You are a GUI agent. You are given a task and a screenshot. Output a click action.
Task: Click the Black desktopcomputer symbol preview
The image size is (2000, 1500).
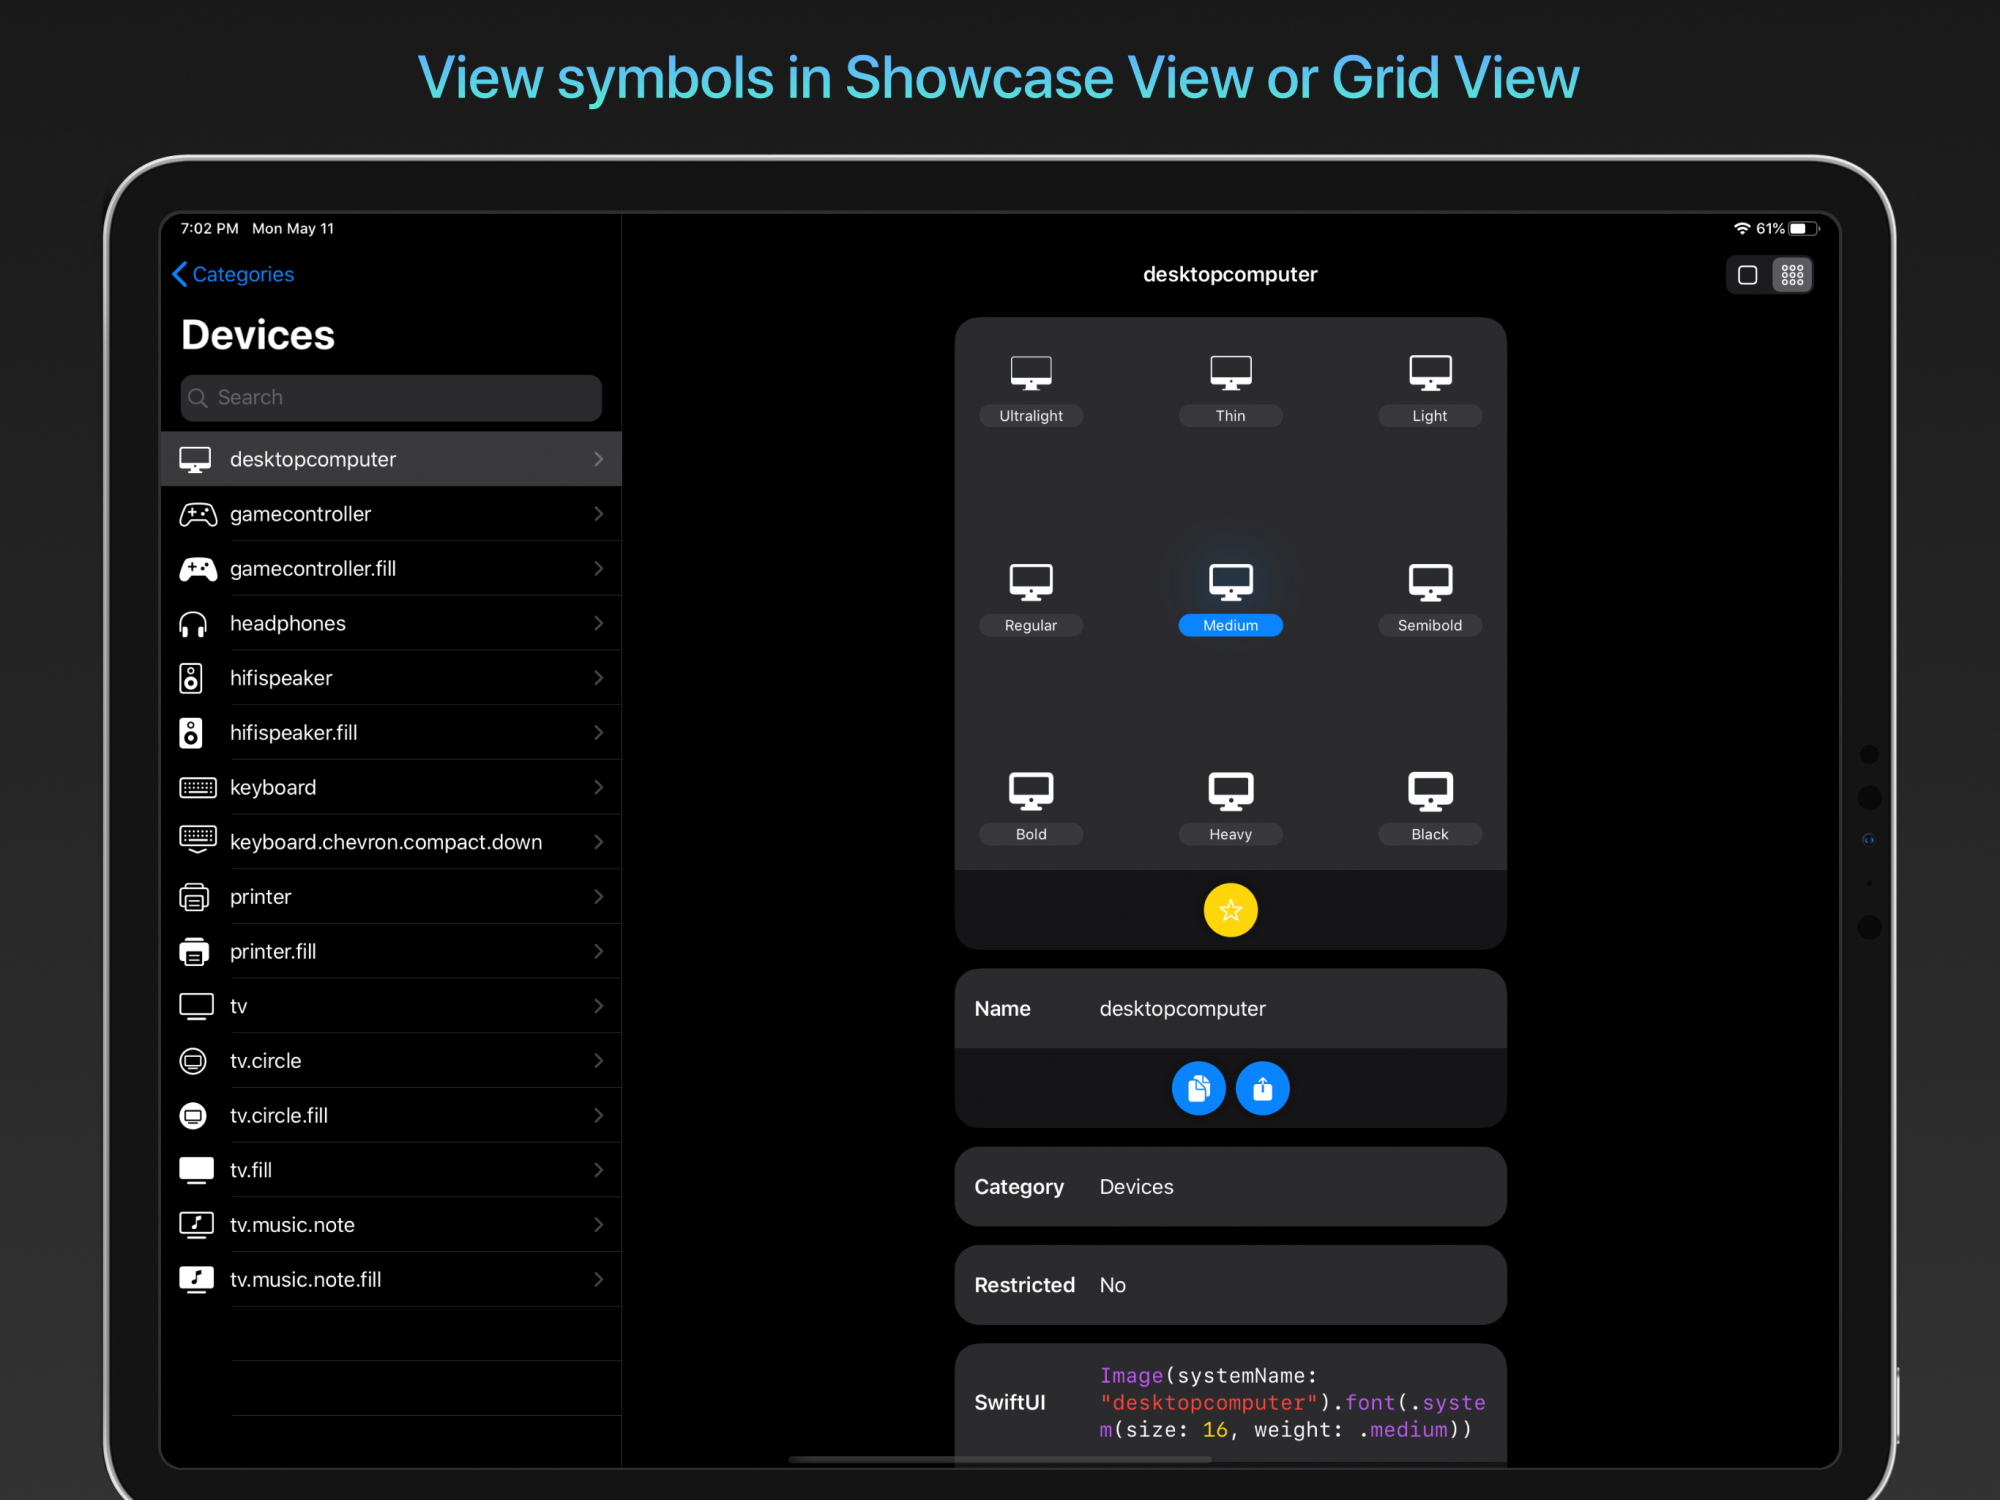[1430, 790]
